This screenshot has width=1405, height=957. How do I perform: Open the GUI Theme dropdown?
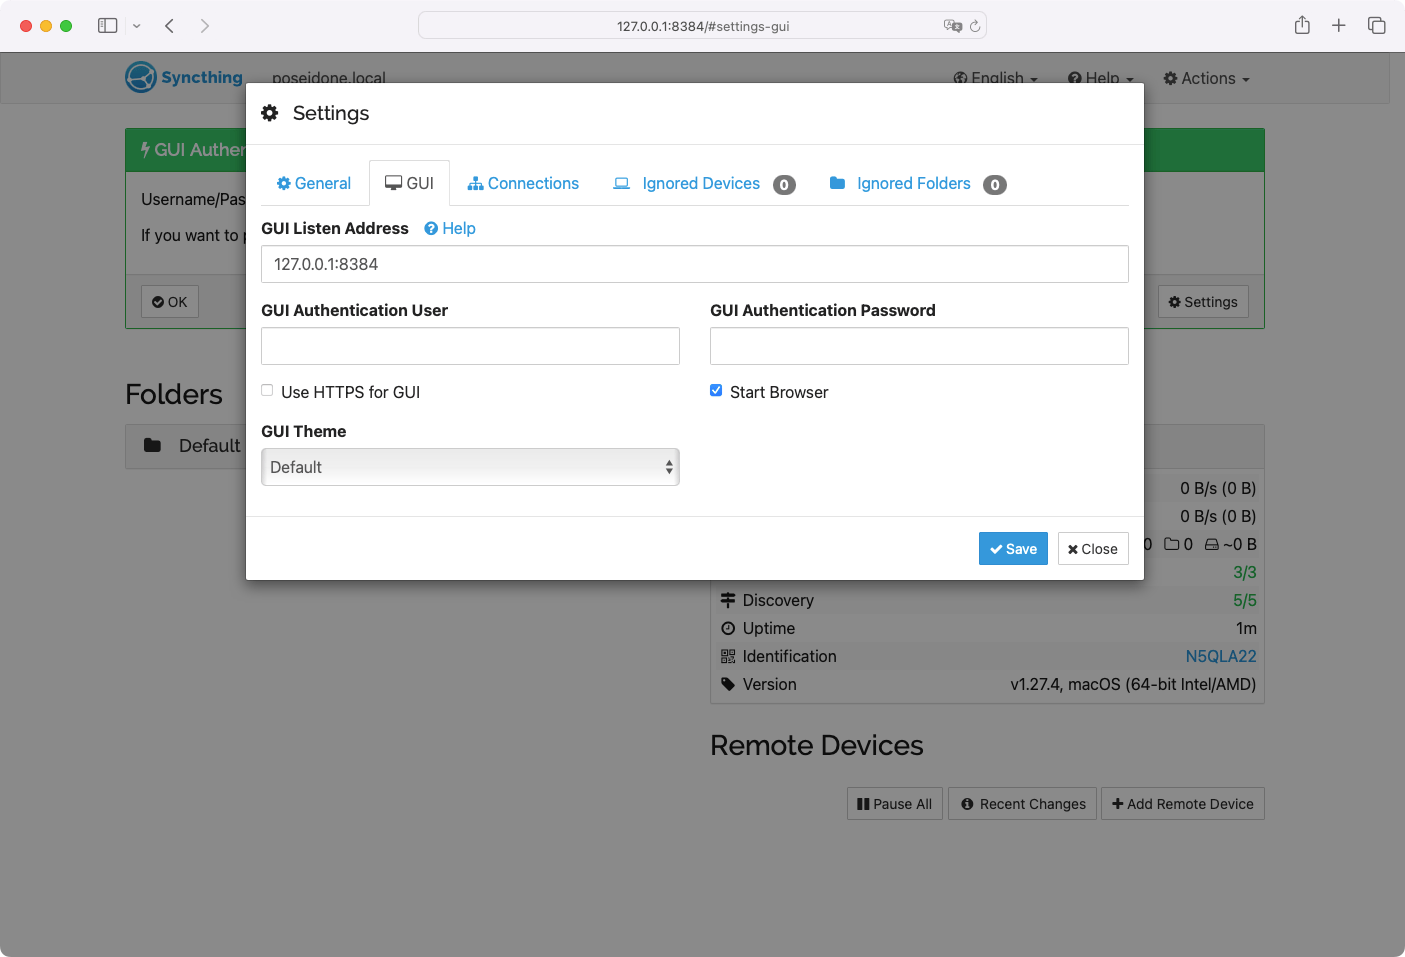[470, 467]
